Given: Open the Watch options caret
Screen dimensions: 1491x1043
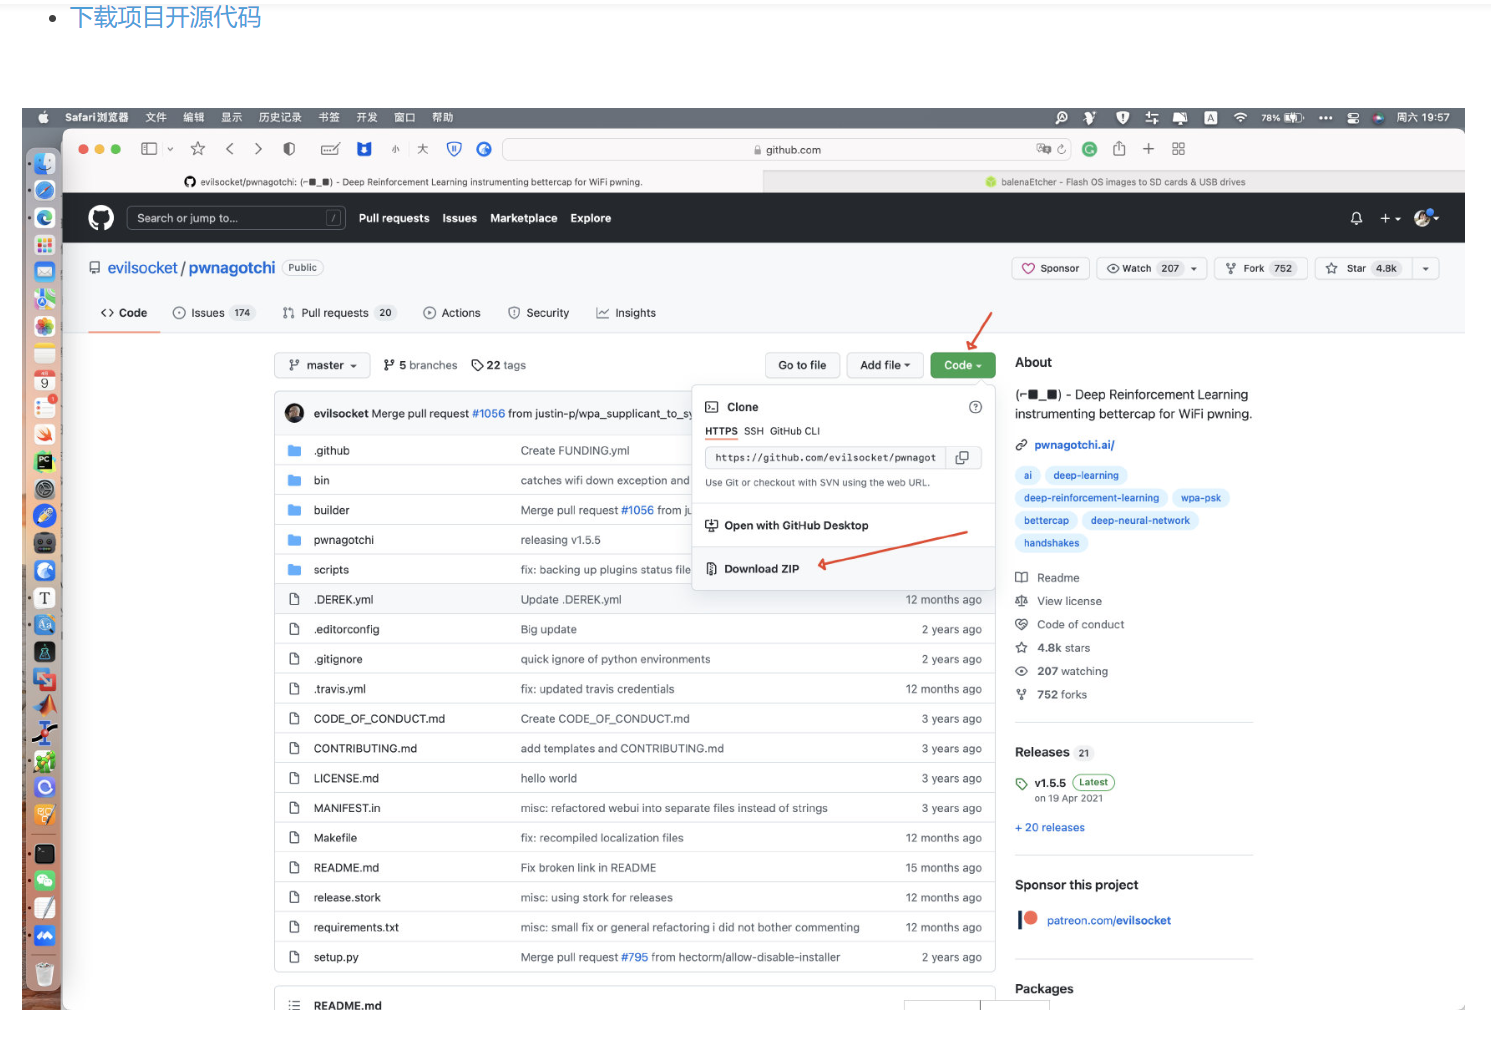Looking at the screenshot, I should (x=1194, y=268).
